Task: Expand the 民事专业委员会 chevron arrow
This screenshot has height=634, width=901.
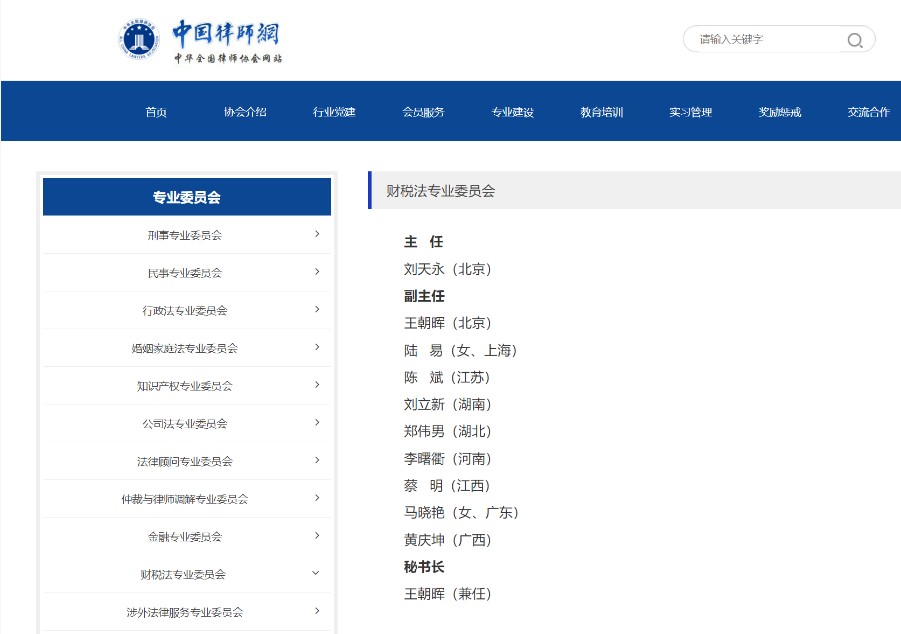Action: pyautogui.click(x=317, y=272)
